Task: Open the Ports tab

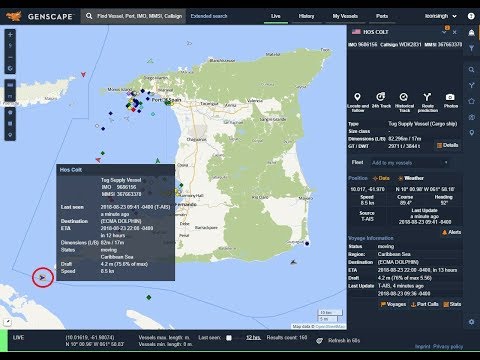Action: coord(382,16)
